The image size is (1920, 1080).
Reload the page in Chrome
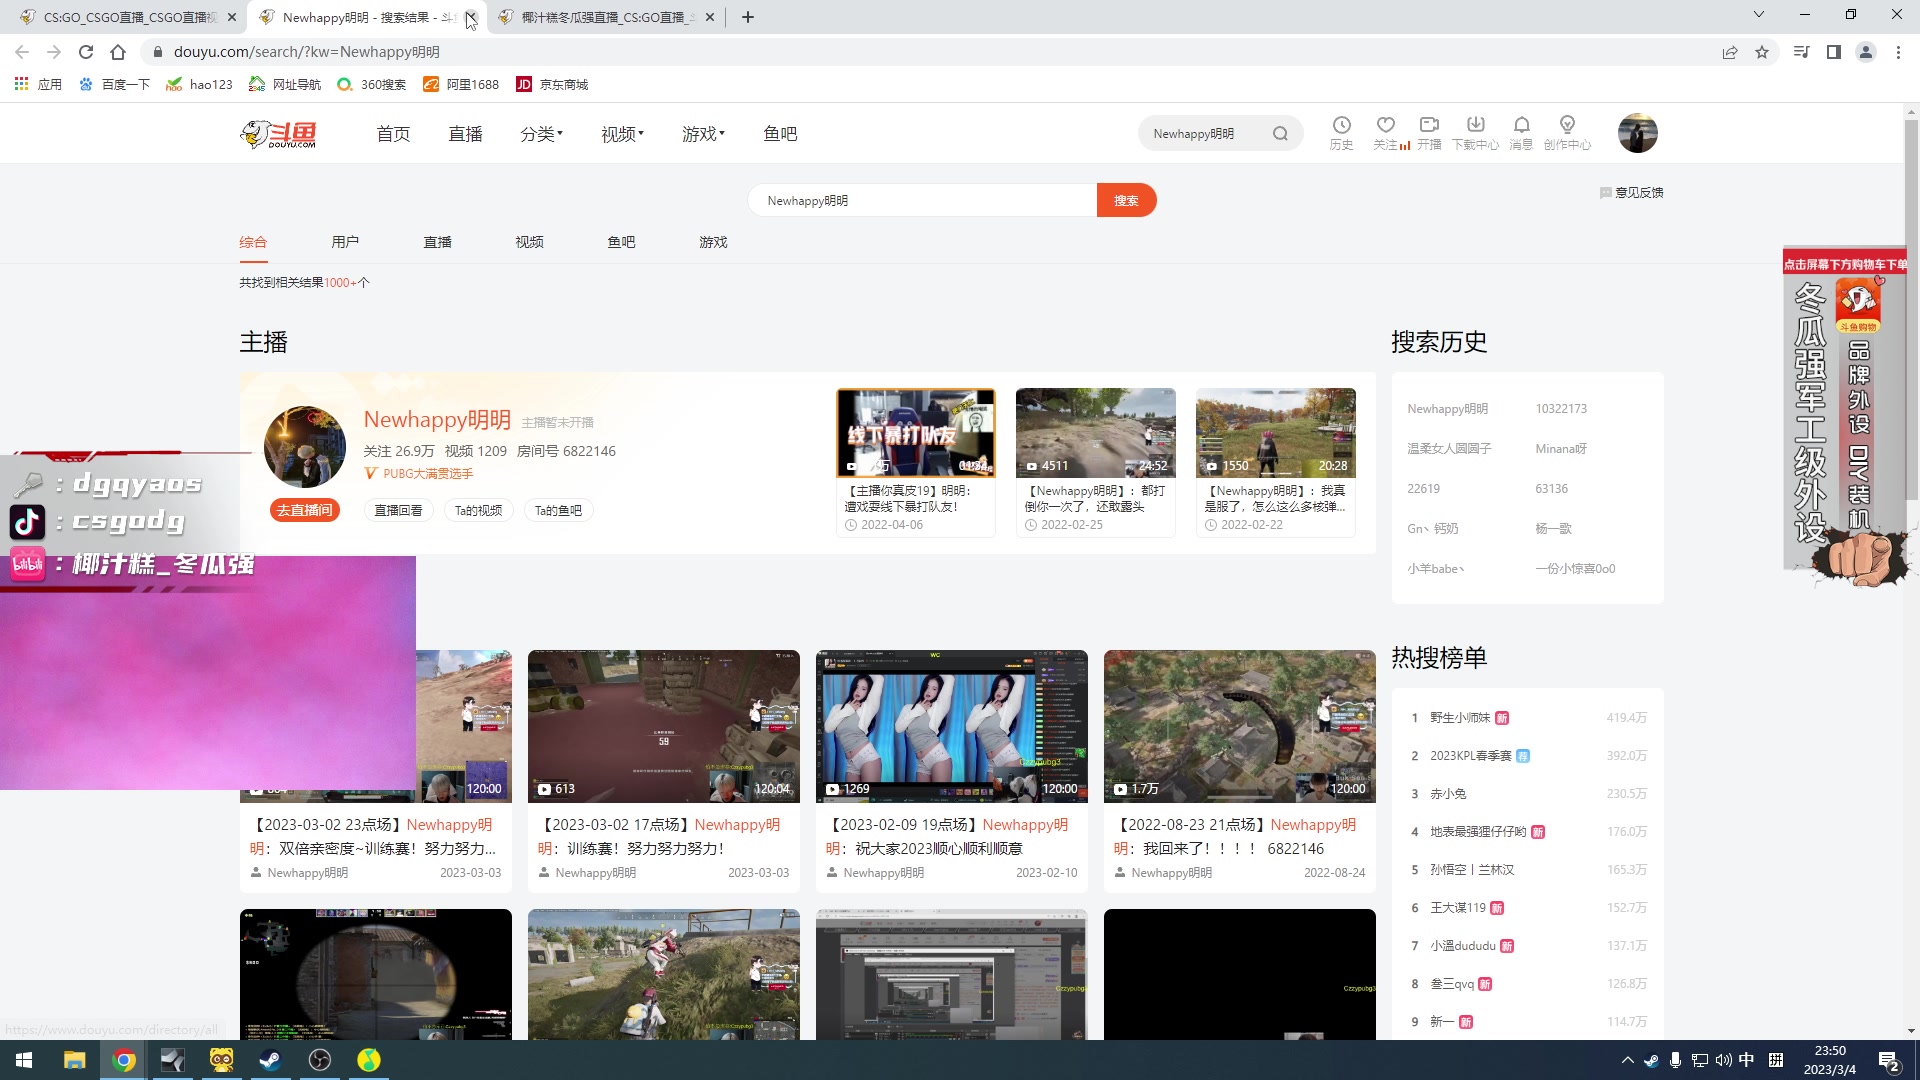[86, 52]
